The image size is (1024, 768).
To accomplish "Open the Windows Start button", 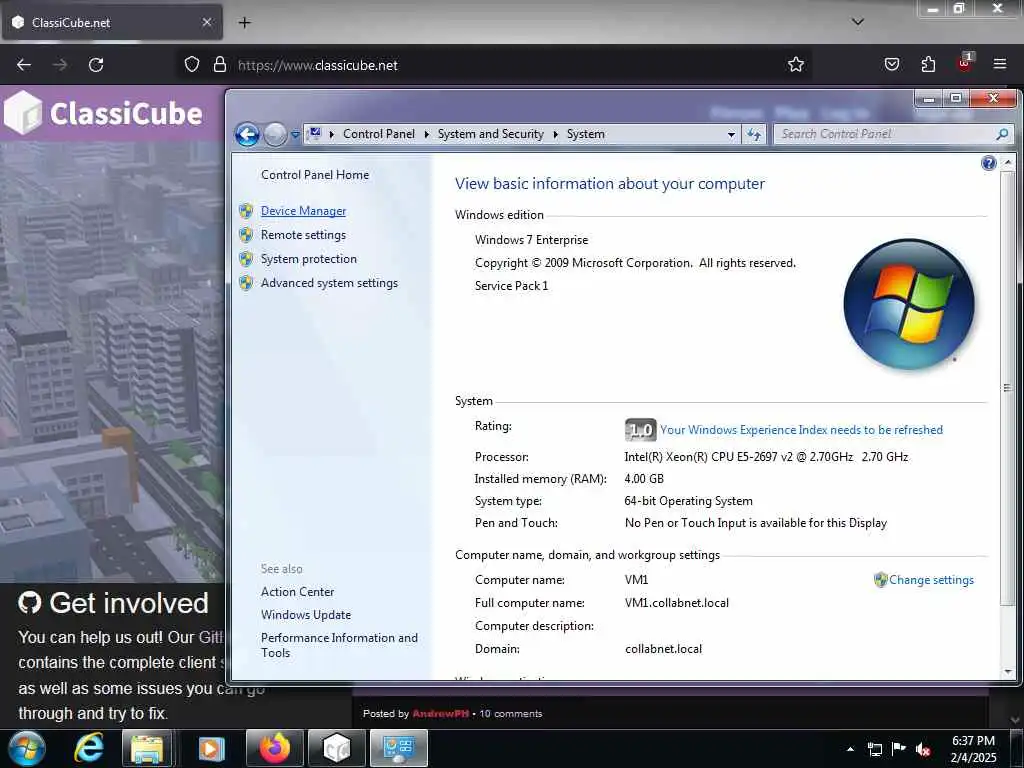I will 27,748.
